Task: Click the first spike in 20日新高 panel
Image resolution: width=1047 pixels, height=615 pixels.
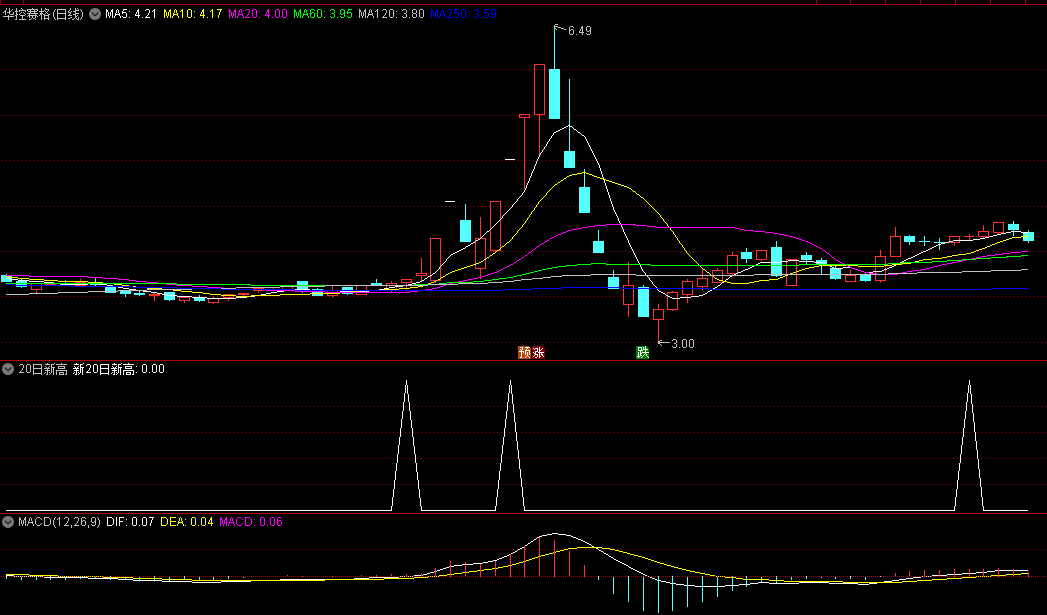Action: 407,445
